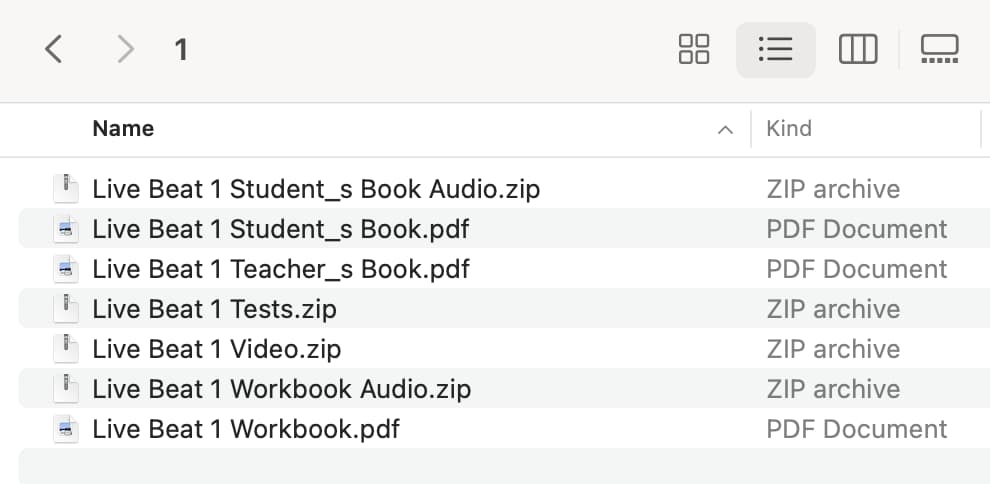Viewport: 990px width, 484px height.
Task: Click the empty row below Workbook.pdf
Action: (x=504, y=466)
